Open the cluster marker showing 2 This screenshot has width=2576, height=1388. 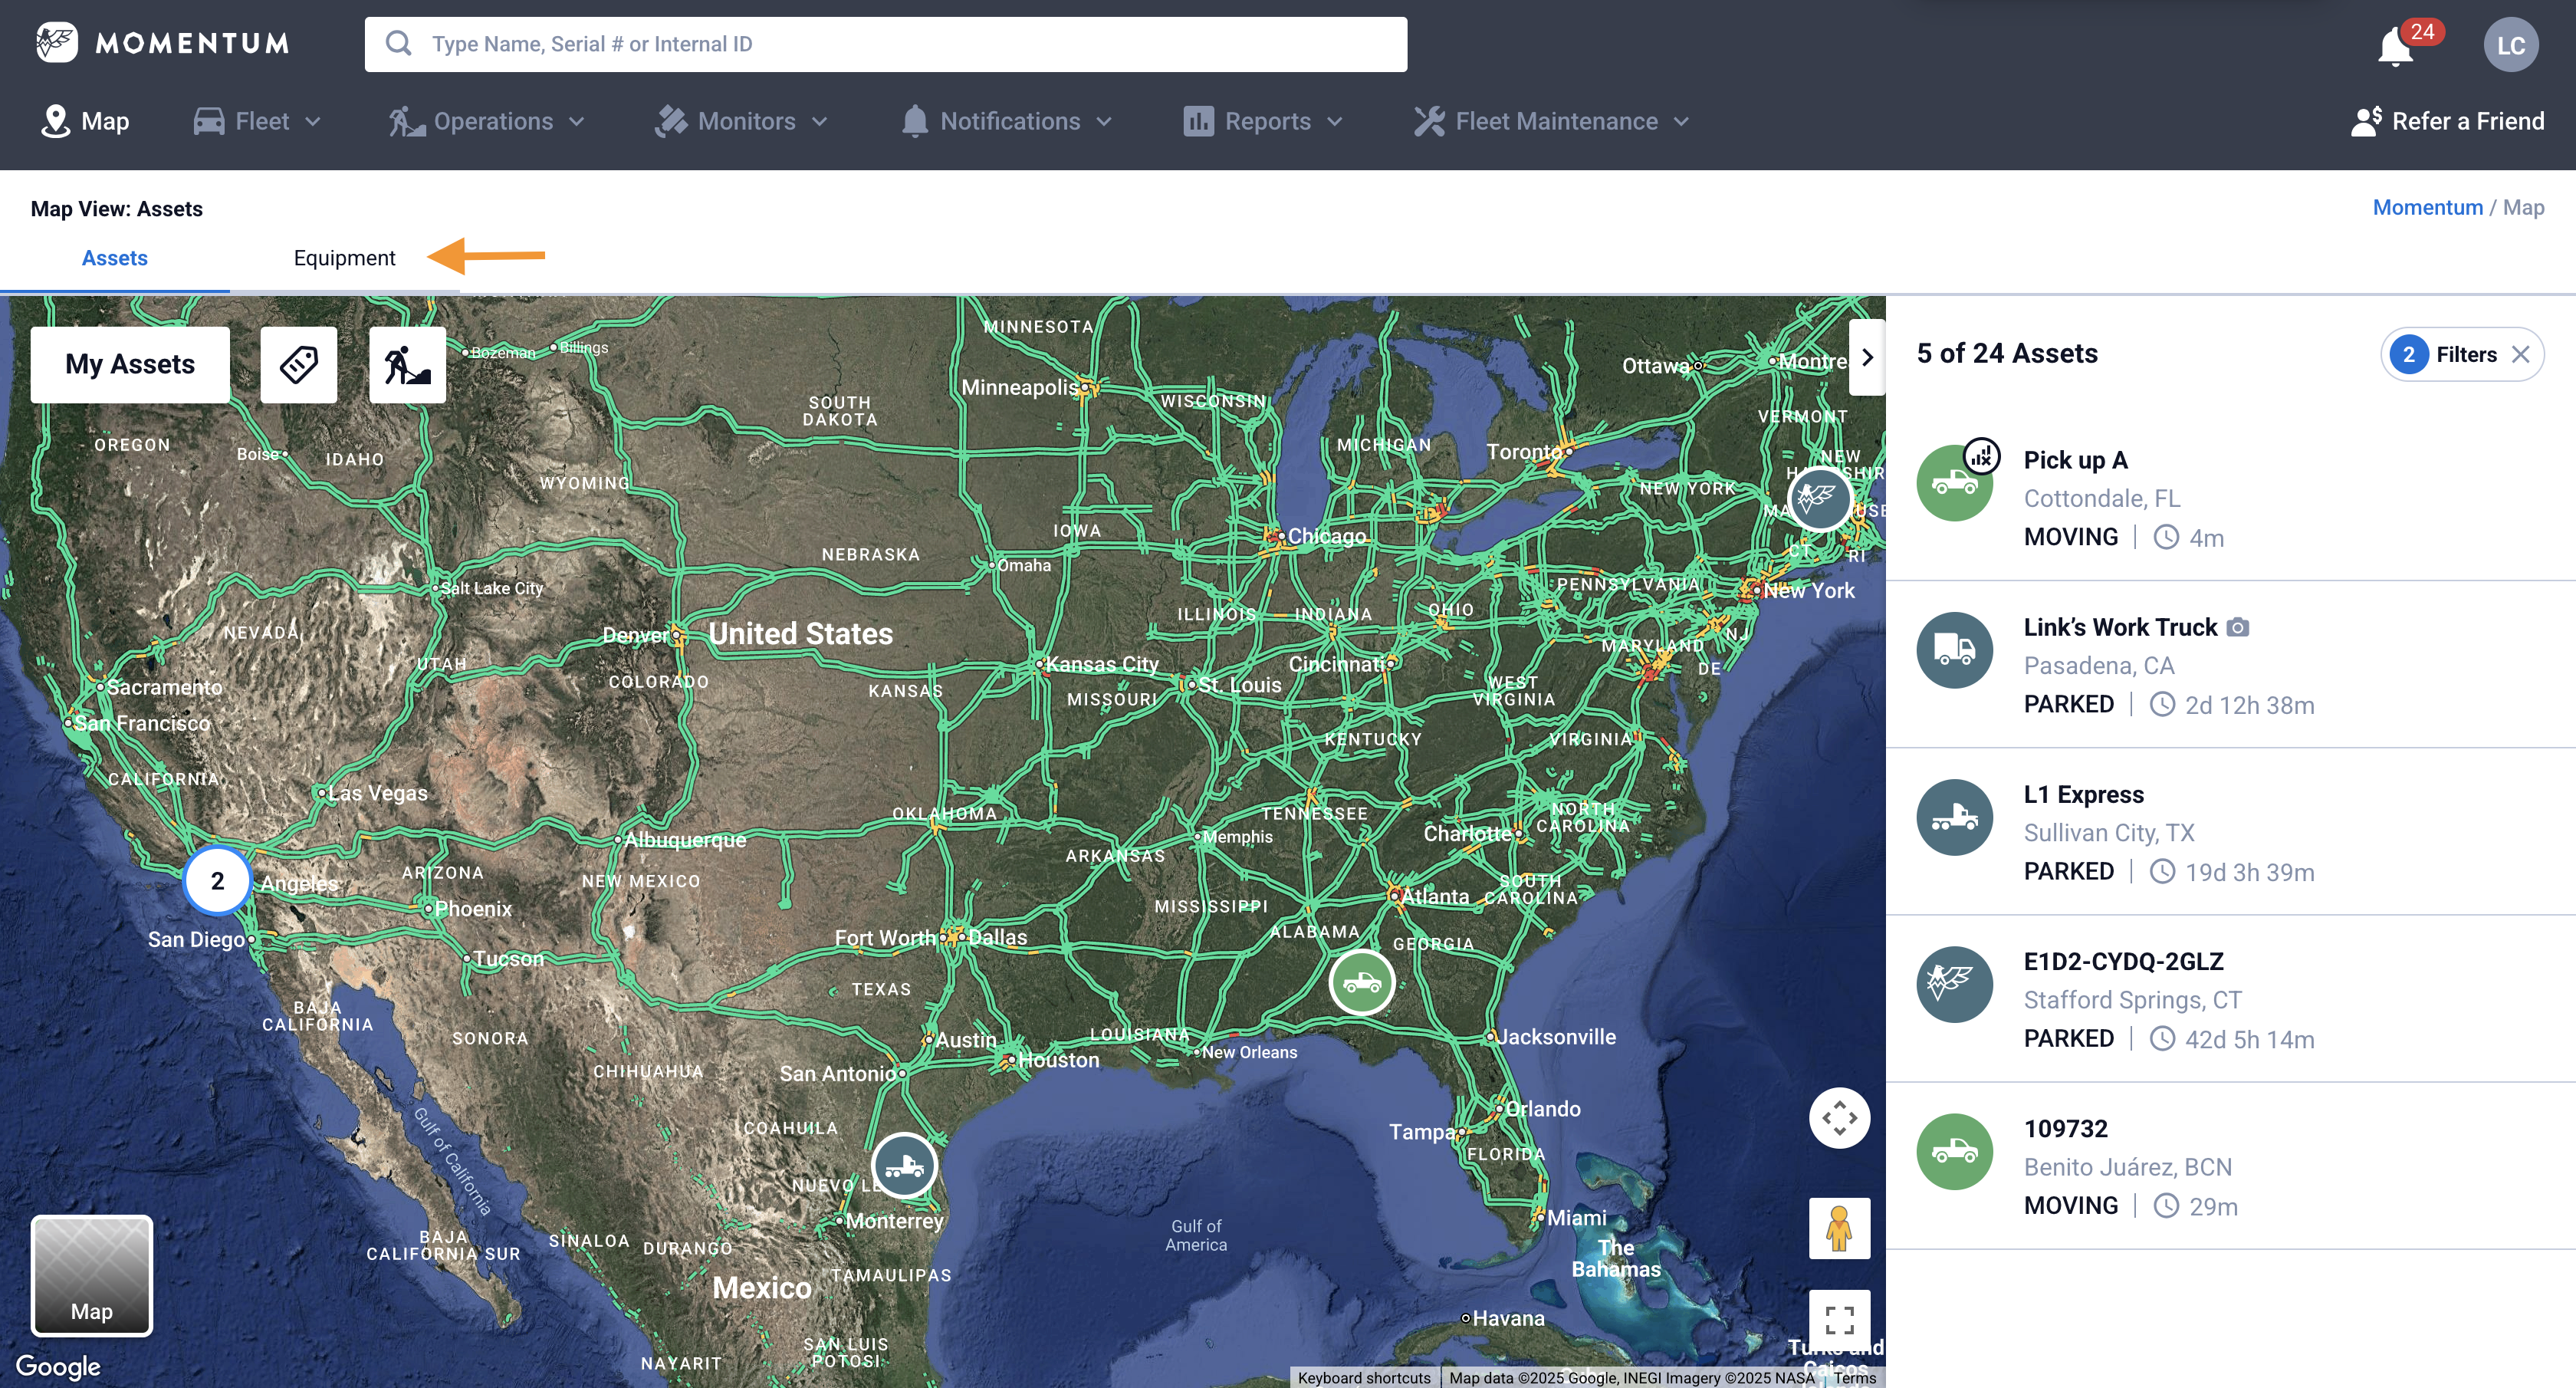[x=217, y=881]
